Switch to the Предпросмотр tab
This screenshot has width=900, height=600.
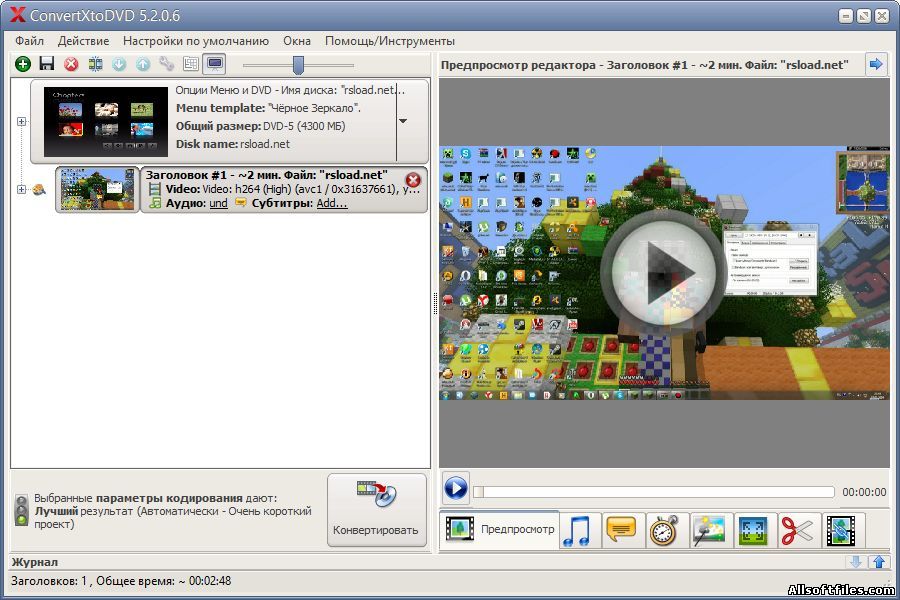coord(499,529)
